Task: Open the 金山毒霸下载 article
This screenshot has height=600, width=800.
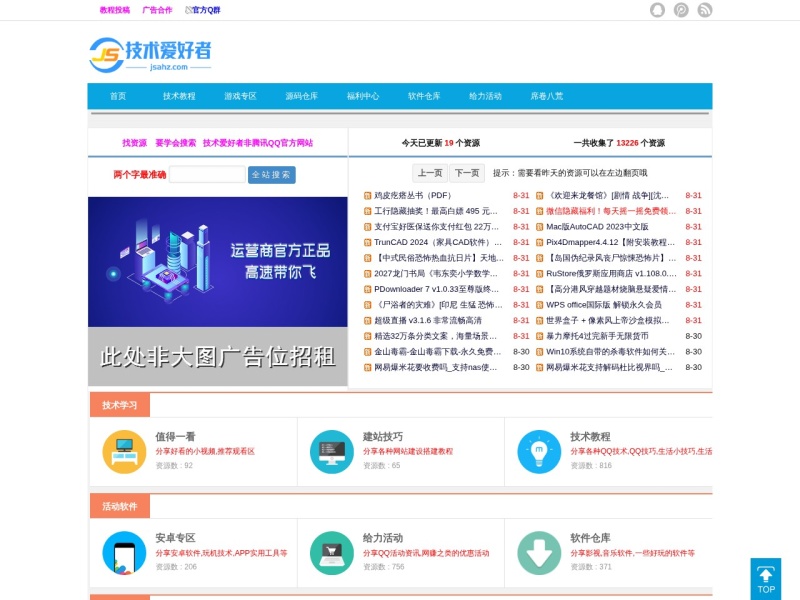Action: coord(437,352)
